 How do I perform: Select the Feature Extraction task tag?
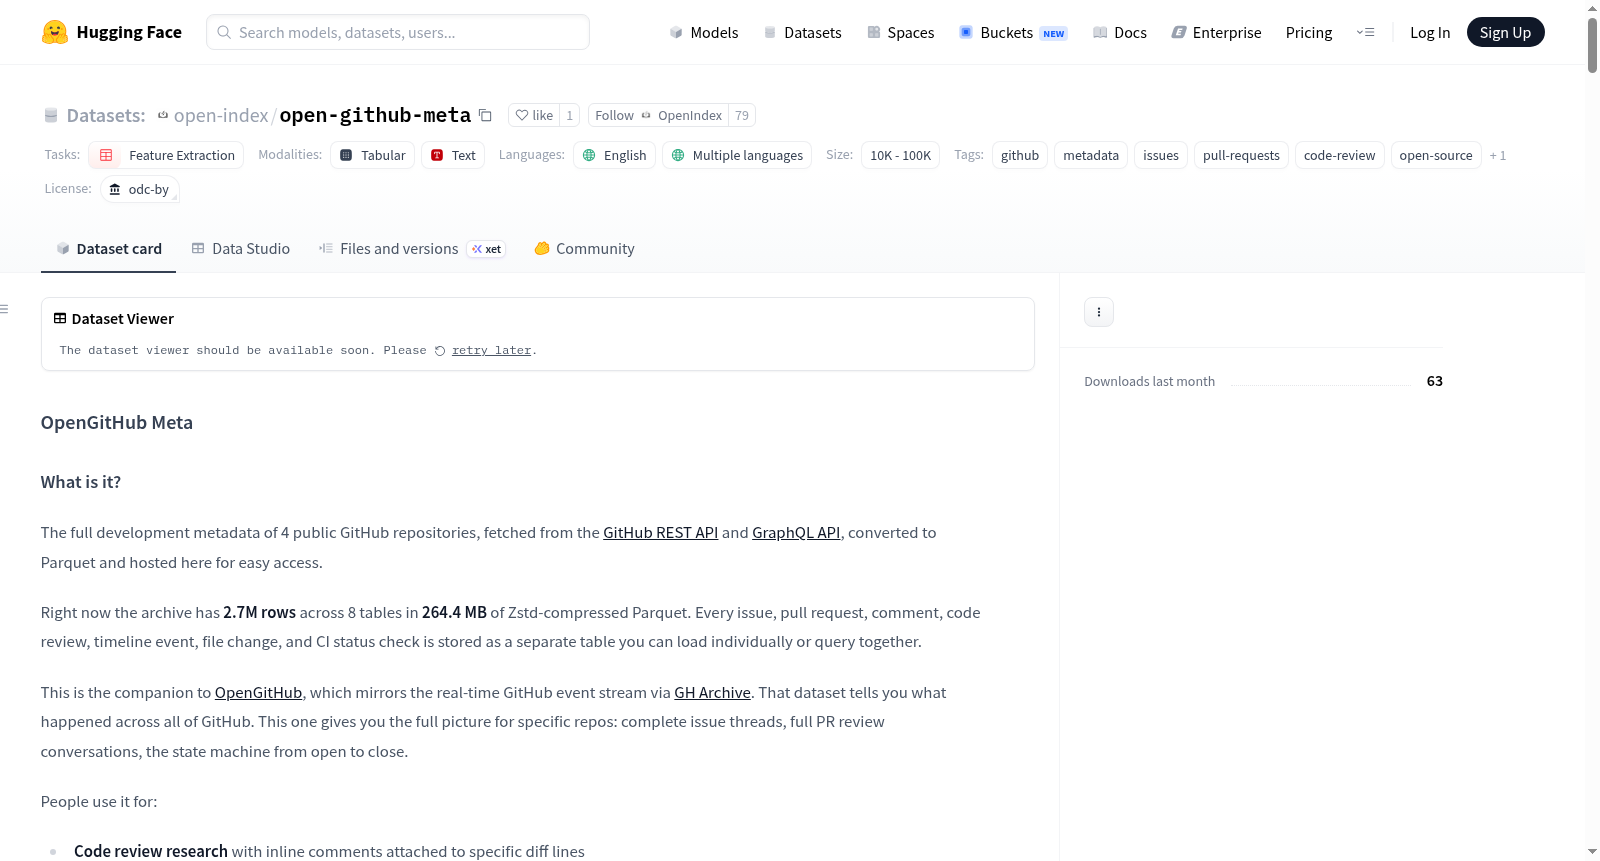coord(166,155)
